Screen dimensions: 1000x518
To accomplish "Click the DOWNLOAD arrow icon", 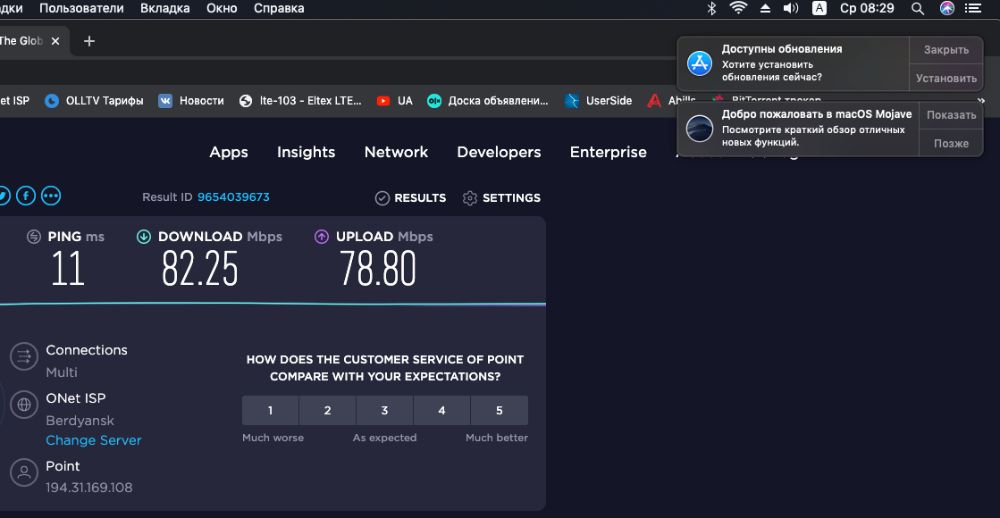I will (x=144, y=237).
